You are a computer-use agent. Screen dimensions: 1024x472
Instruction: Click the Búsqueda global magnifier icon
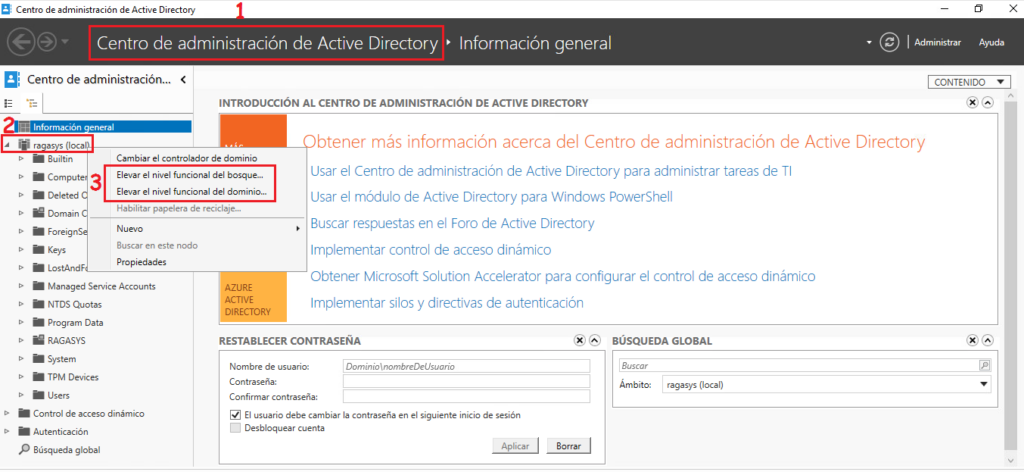[x=25, y=450]
